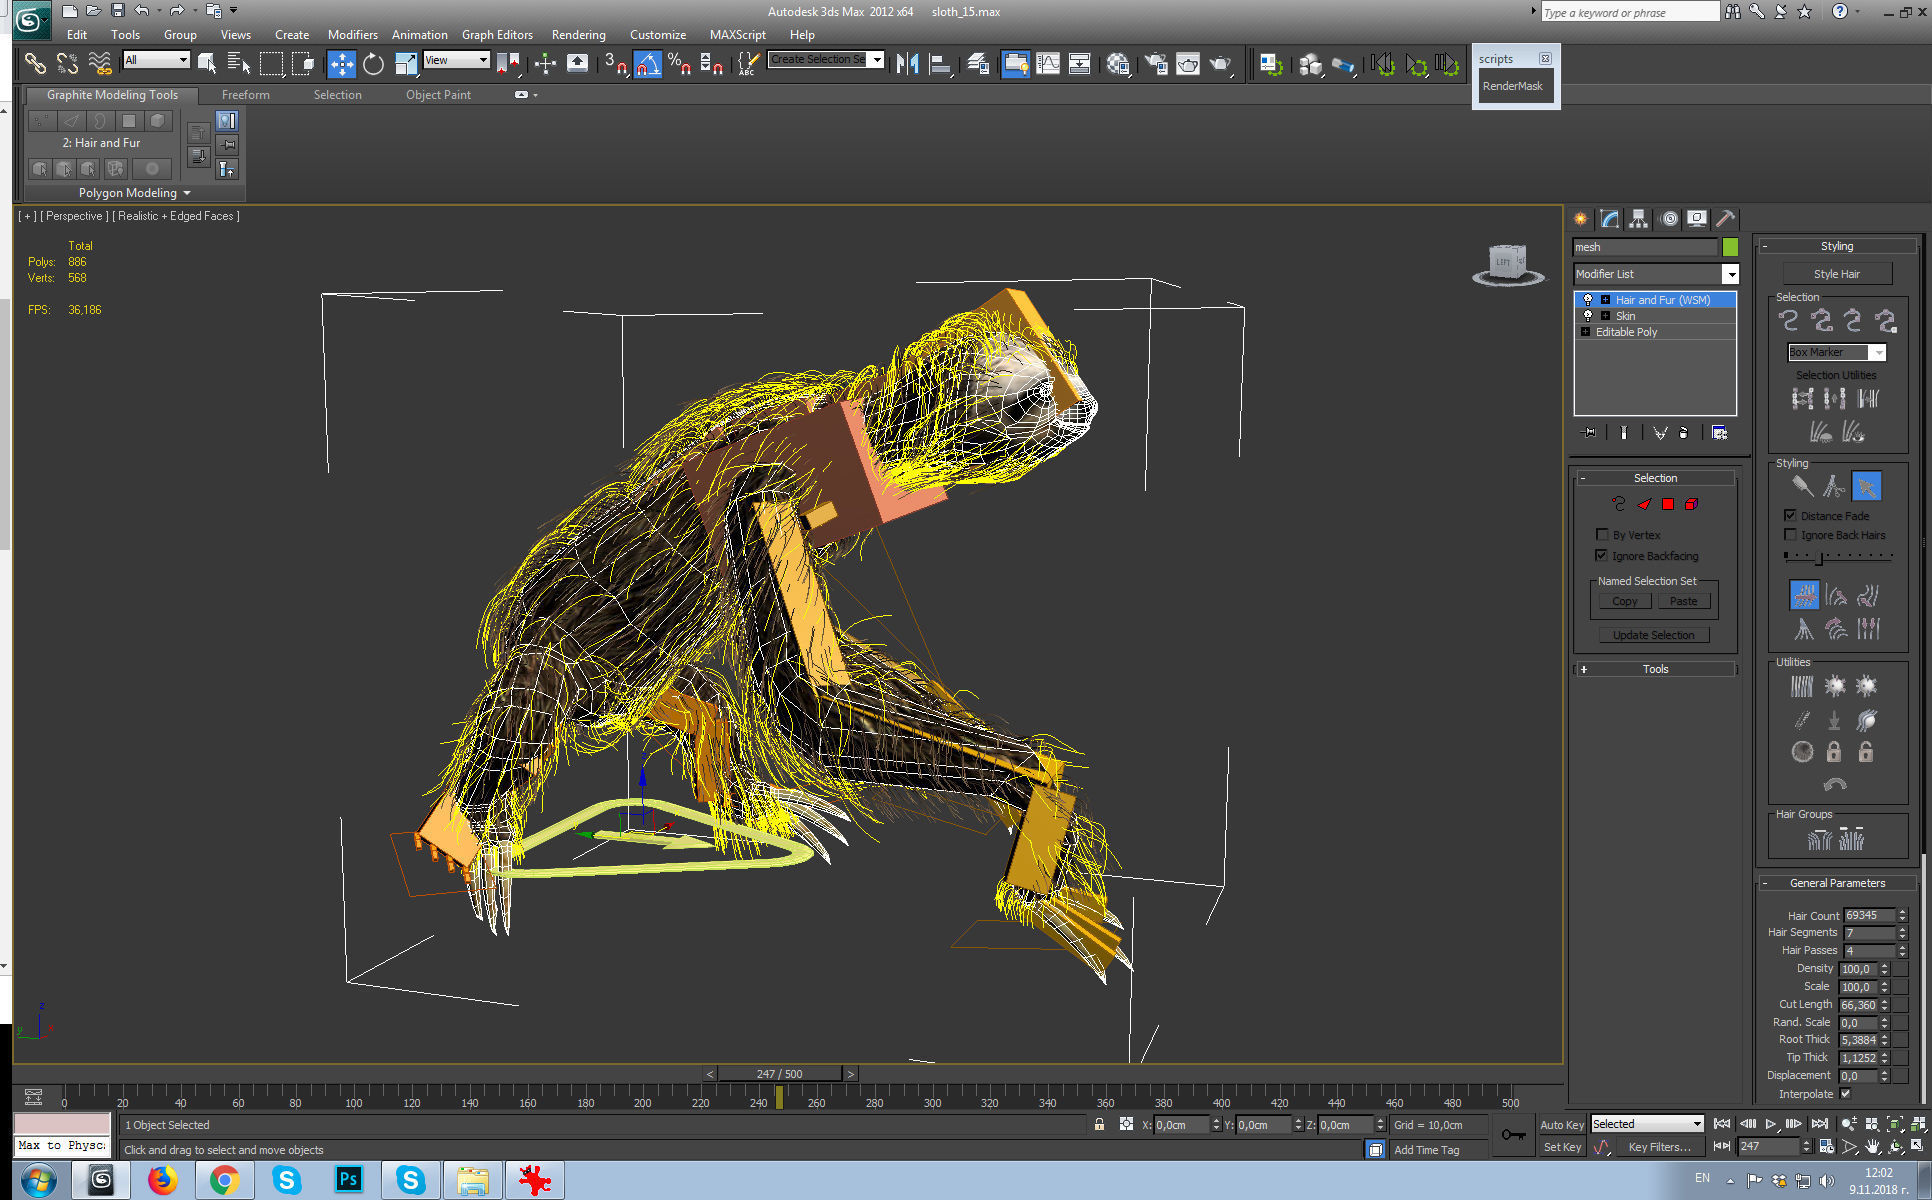Toggle the Interpolate checkbox
1932x1200 pixels.
(x=1845, y=1093)
